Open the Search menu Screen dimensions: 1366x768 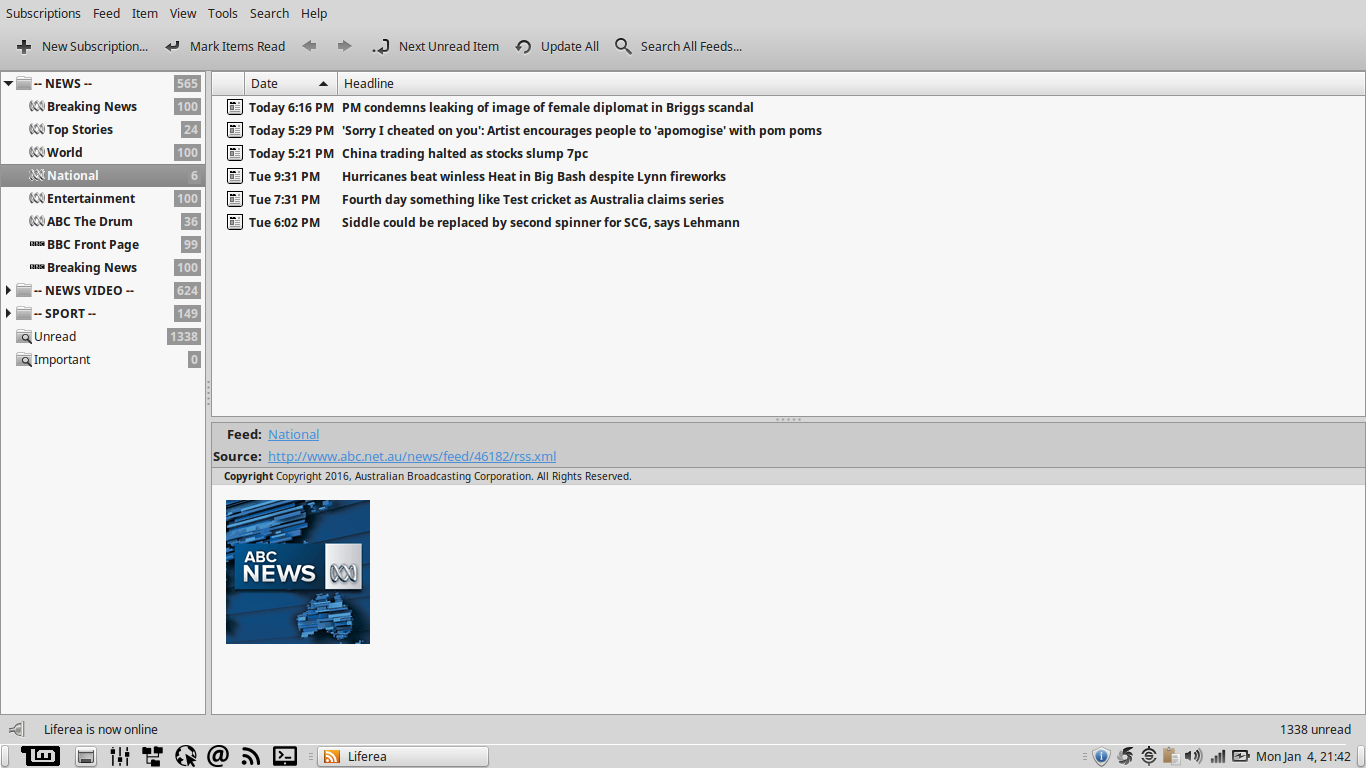point(269,13)
